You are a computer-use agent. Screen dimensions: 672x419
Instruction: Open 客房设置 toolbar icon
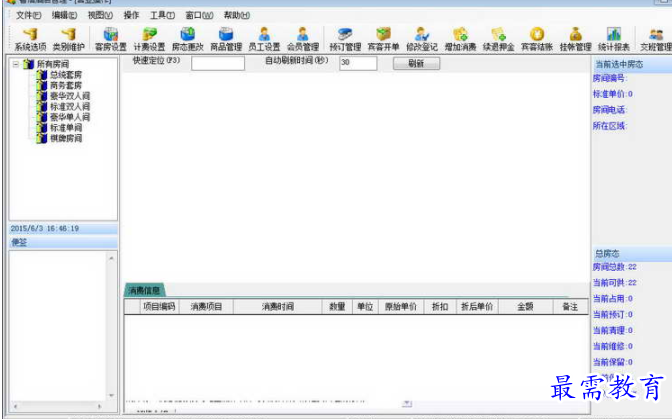tap(111, 39)
